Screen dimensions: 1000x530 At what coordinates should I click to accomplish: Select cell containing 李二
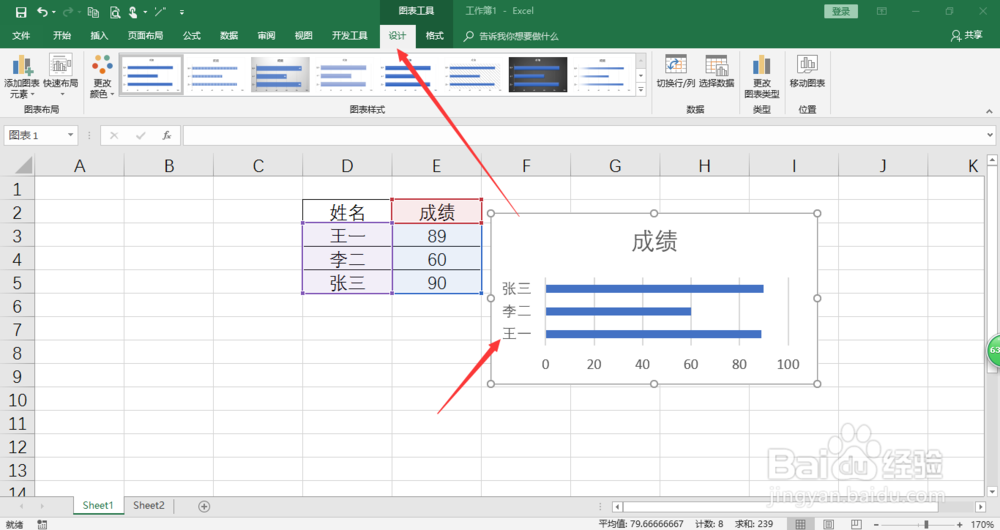[x=347, y=259]
